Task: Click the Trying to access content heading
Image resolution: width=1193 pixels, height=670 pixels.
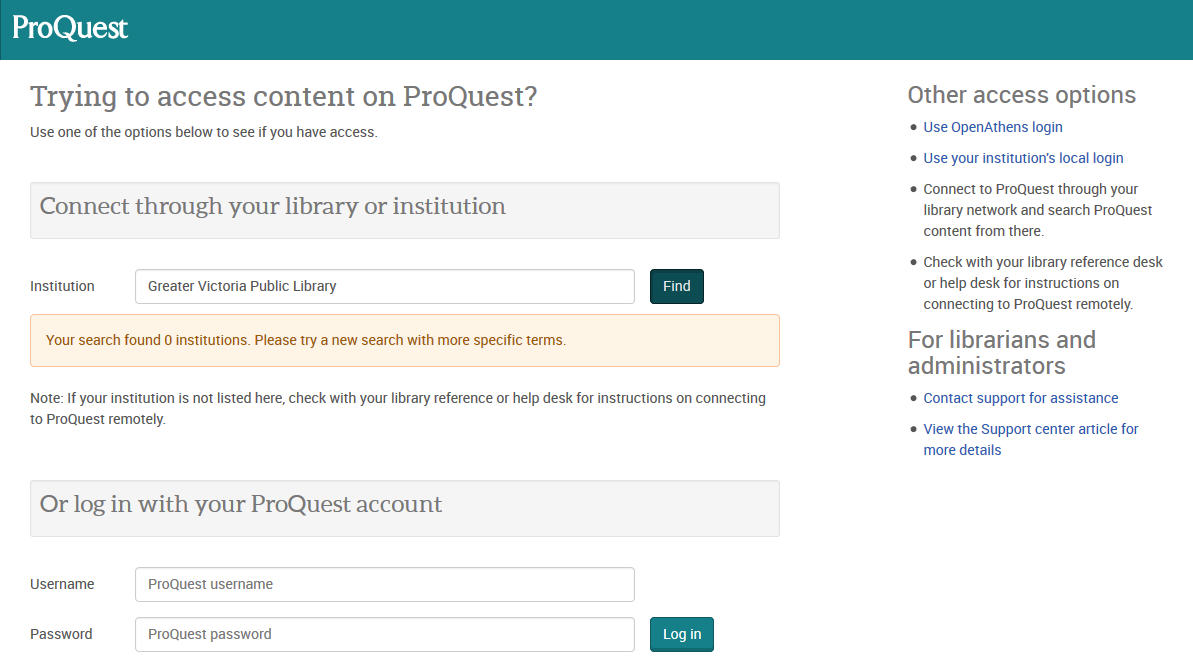Action: coord(284,97)
